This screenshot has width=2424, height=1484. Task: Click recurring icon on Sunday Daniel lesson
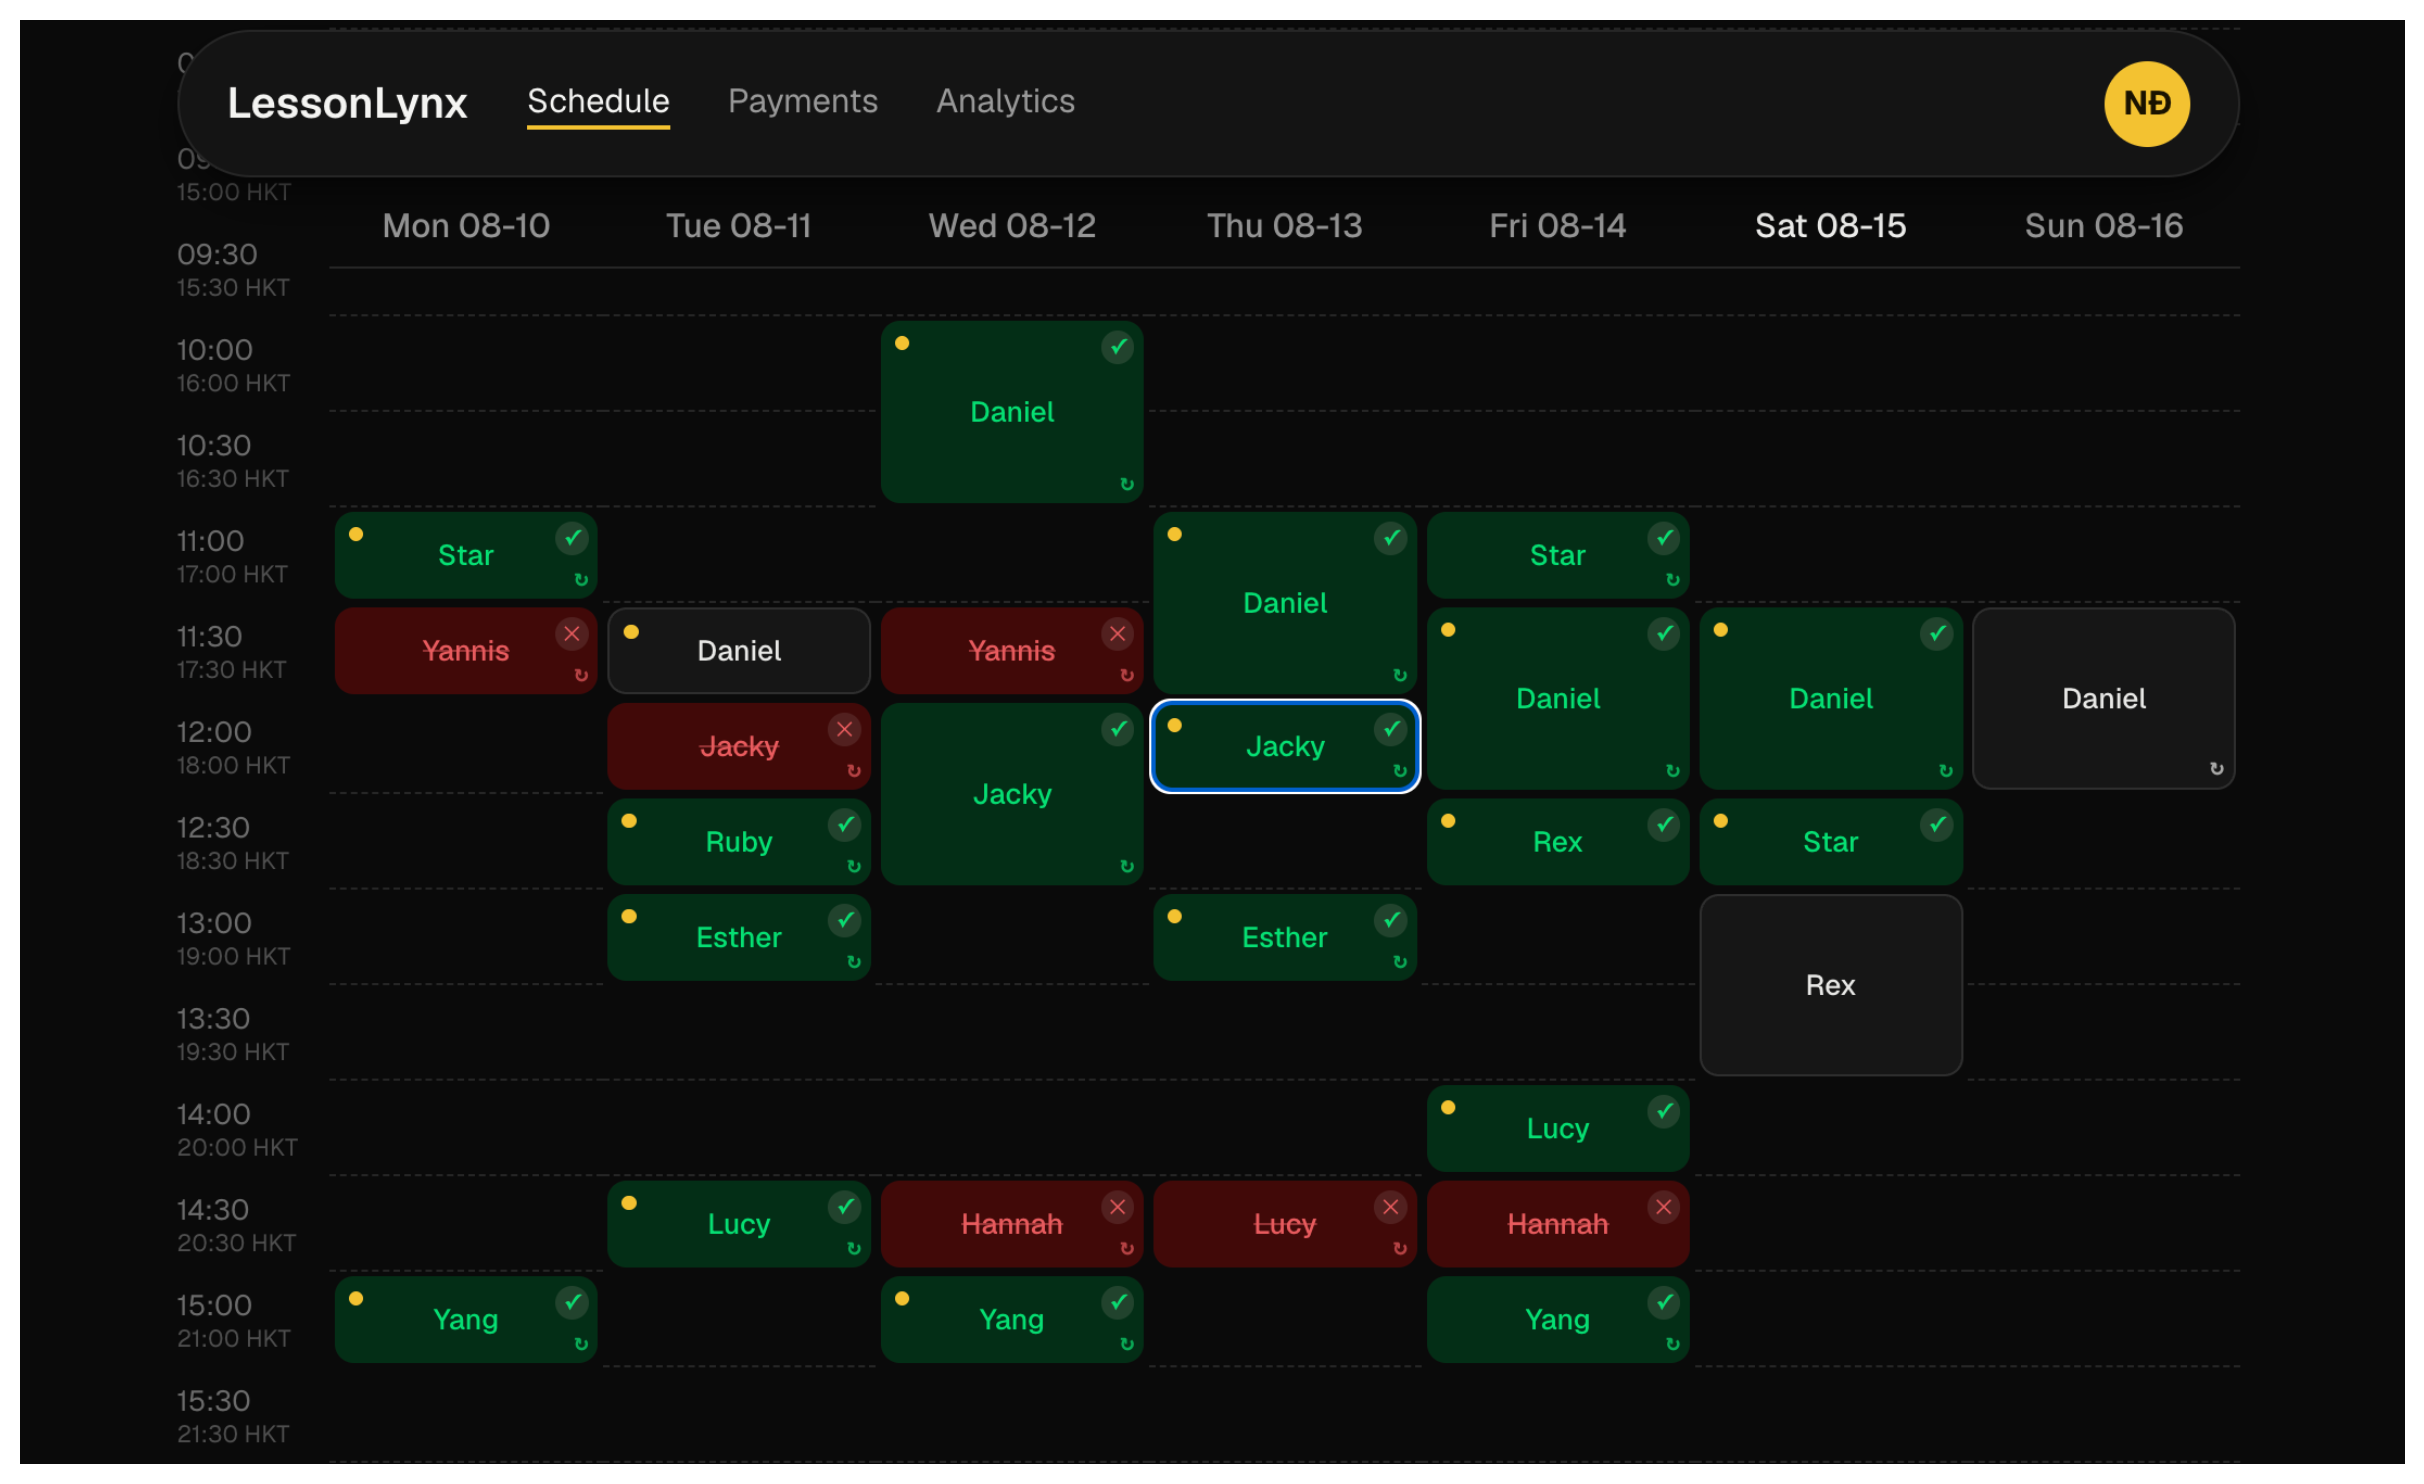click(2216, 768)
